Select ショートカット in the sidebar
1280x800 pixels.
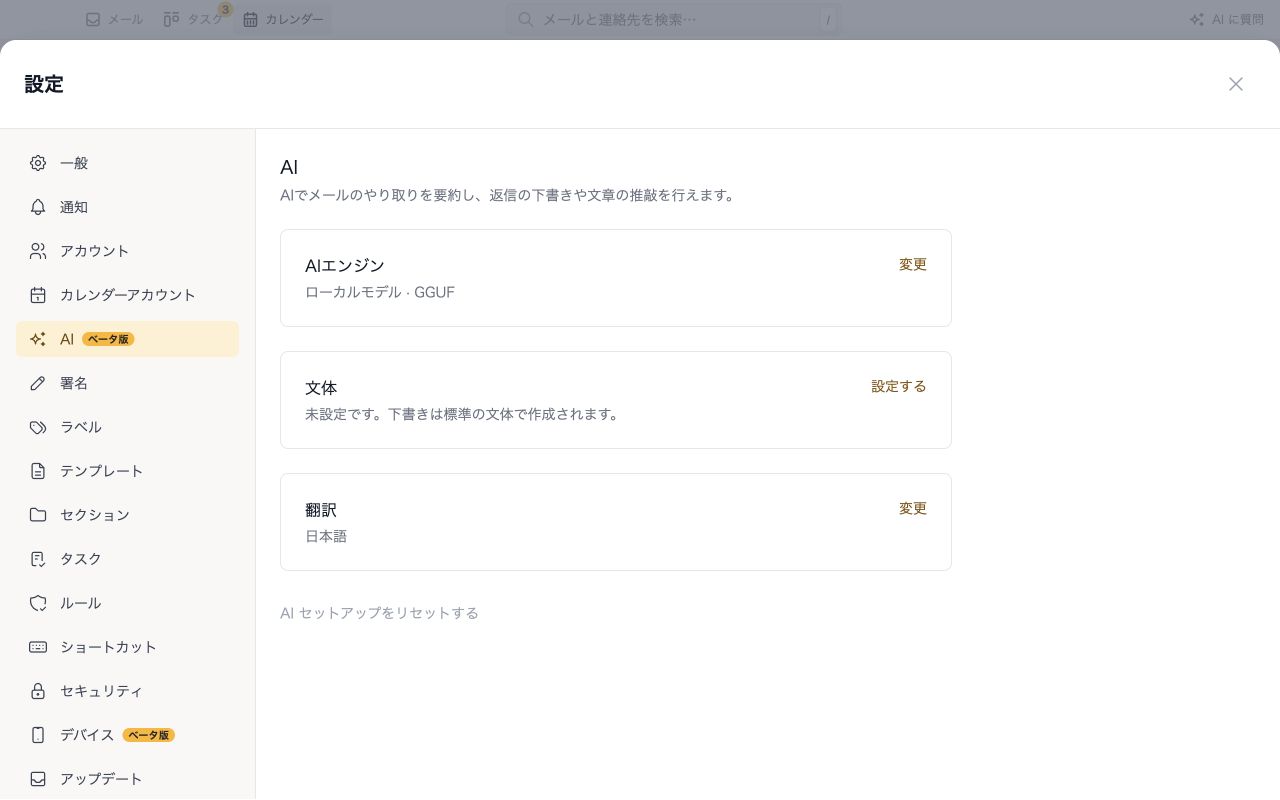(x=127, y=647)
